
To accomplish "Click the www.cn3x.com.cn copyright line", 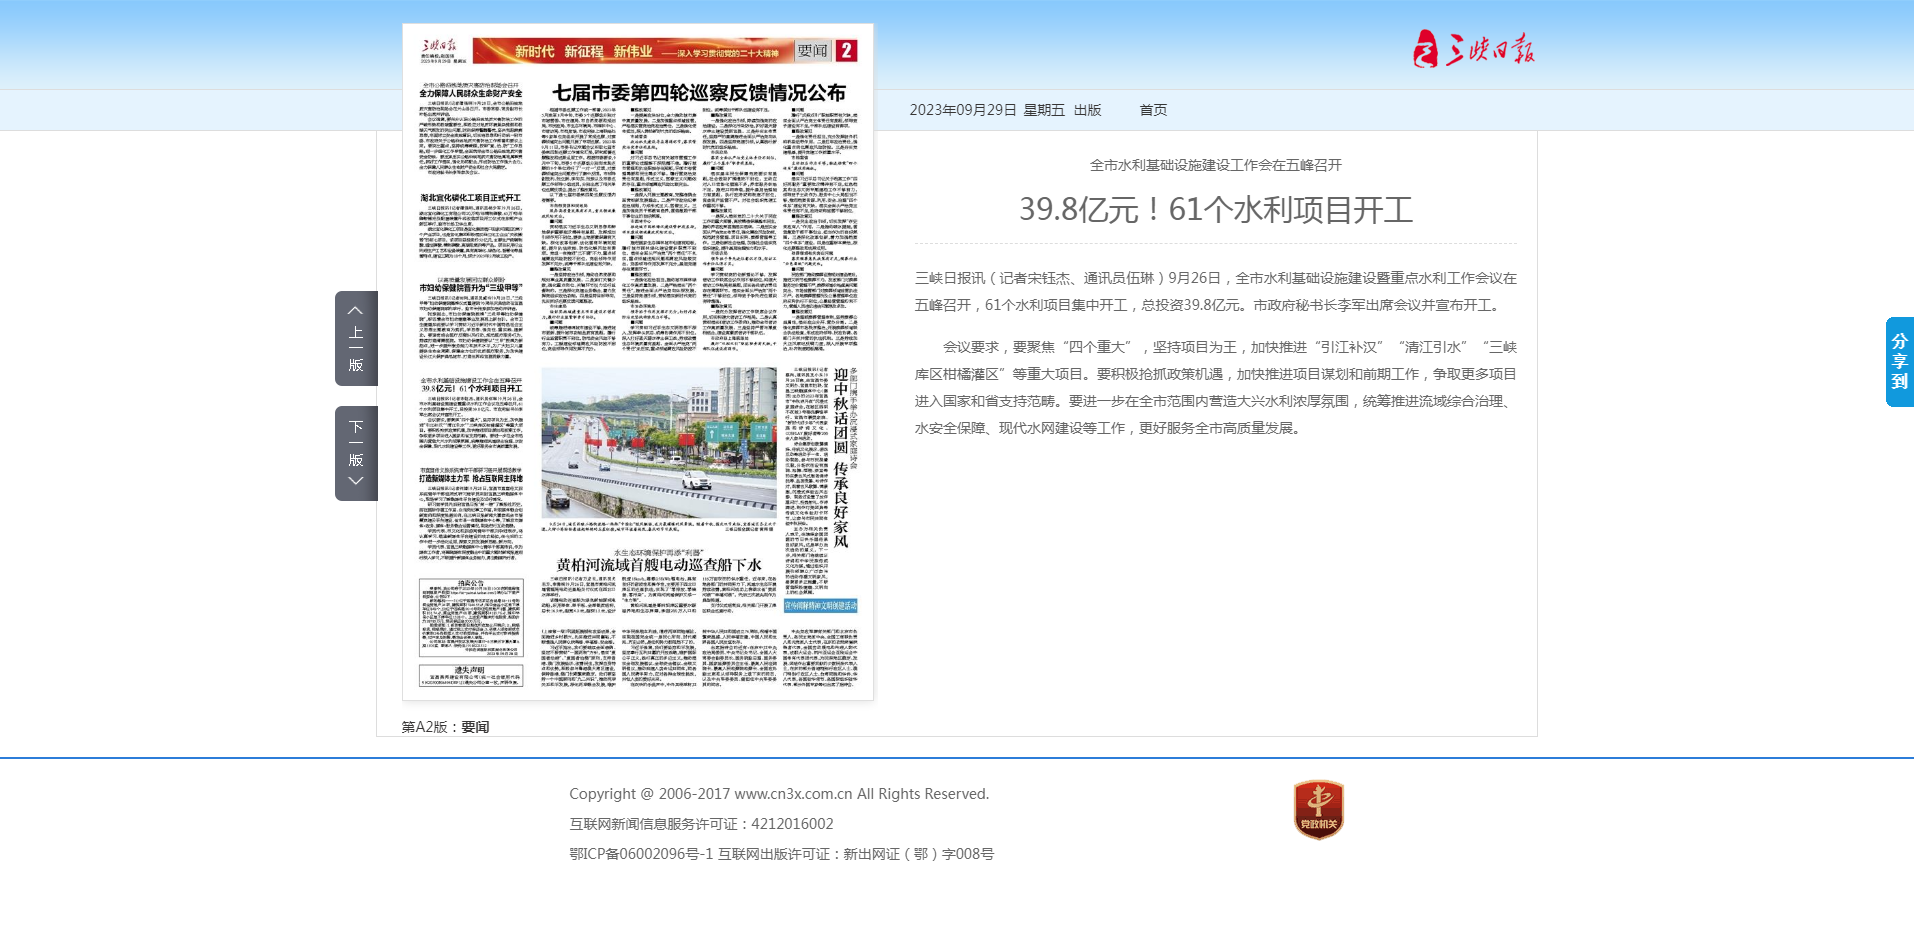I will tap(779, 794).
